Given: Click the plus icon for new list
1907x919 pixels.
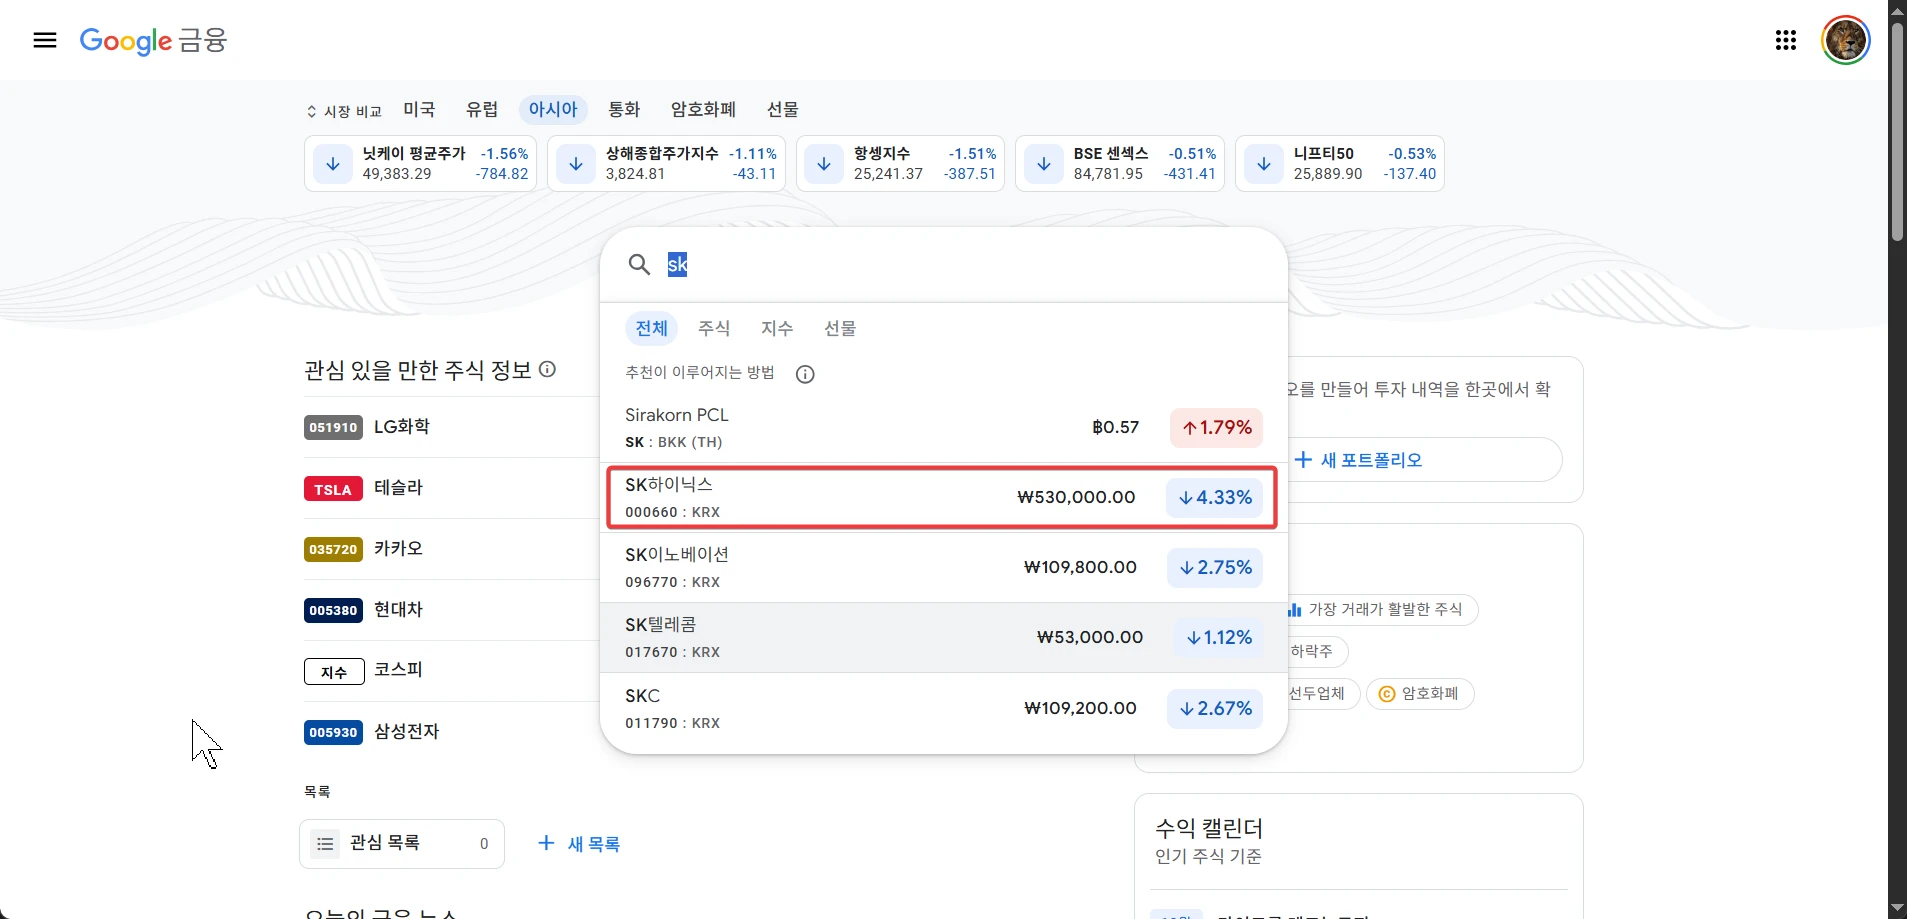Looking at the screenshot, I should click(x=546, y=843).
